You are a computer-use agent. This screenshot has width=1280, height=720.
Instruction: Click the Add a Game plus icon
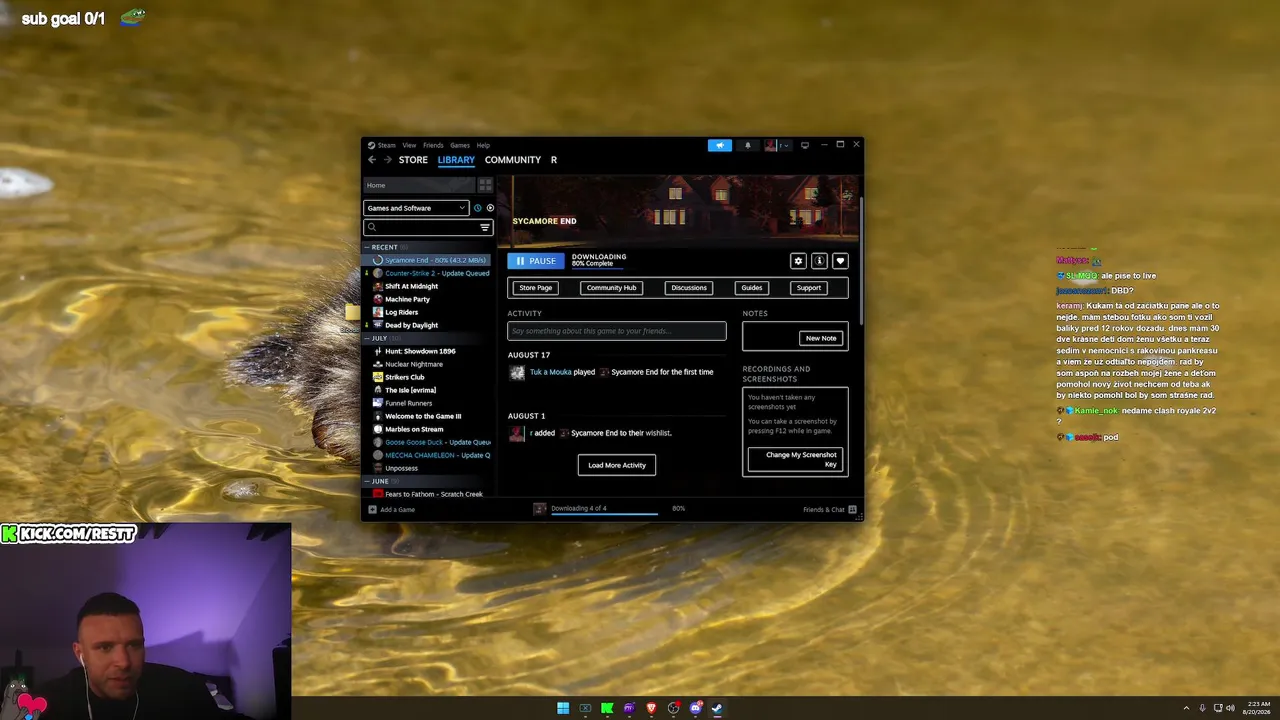373,510
